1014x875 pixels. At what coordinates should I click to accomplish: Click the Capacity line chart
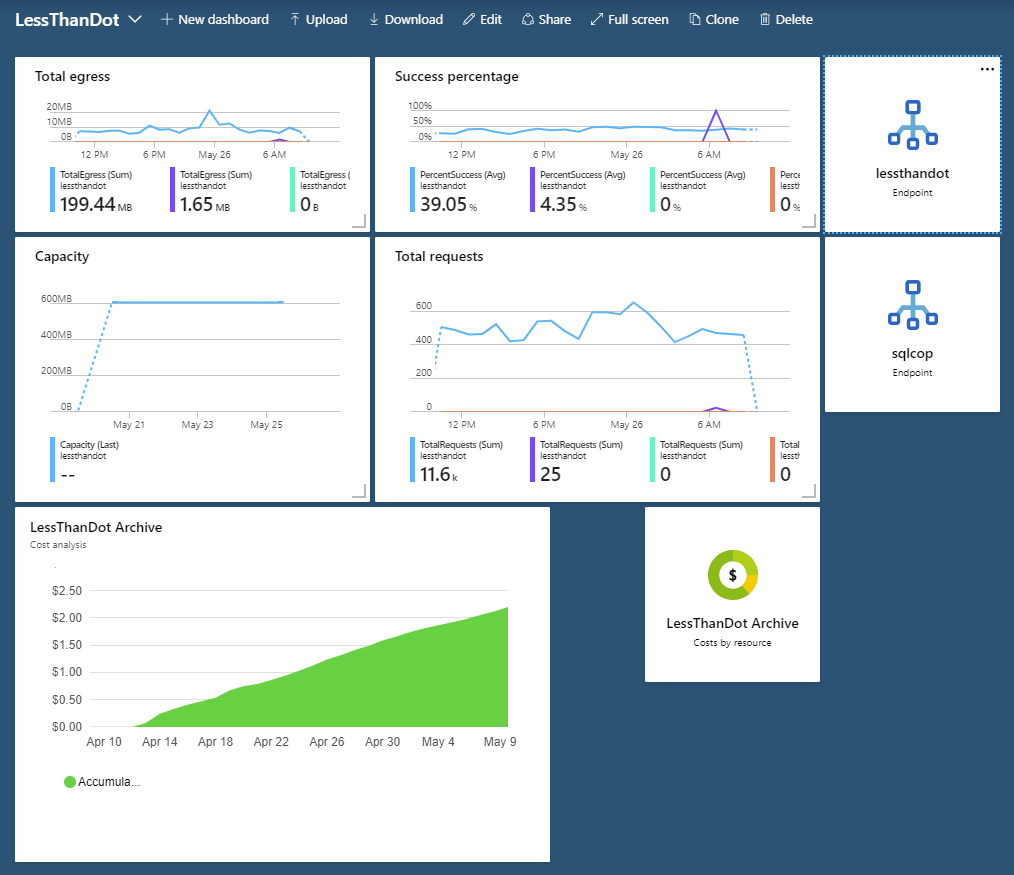click(x=194, y=356)
